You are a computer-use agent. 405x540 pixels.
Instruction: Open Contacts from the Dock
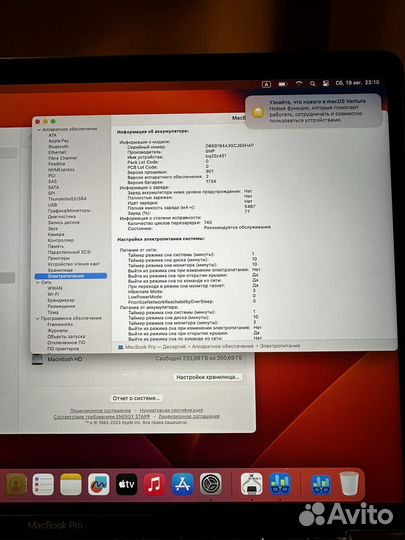coord(16,484)
